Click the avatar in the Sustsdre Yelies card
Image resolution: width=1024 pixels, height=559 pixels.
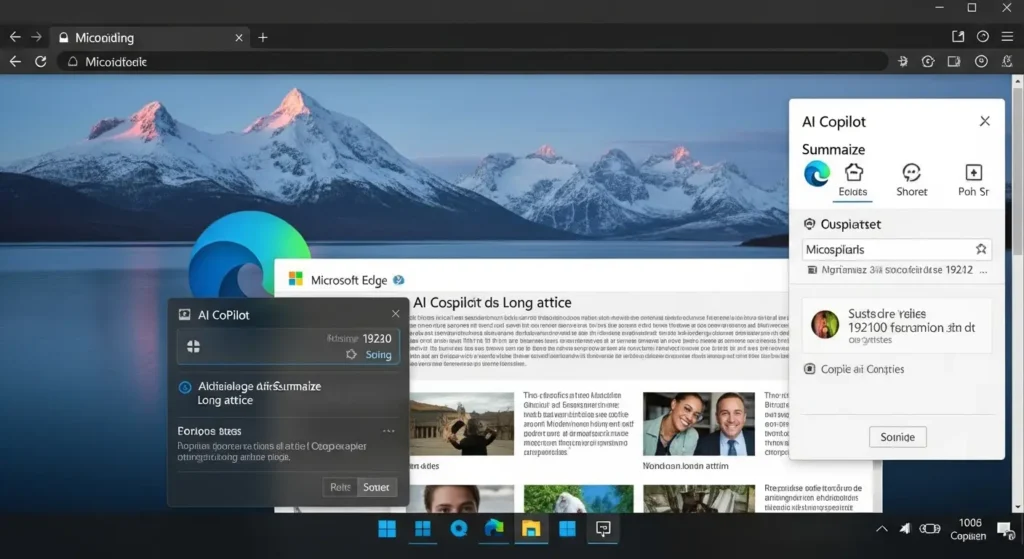pyautogui.click(x=825, y=324)
